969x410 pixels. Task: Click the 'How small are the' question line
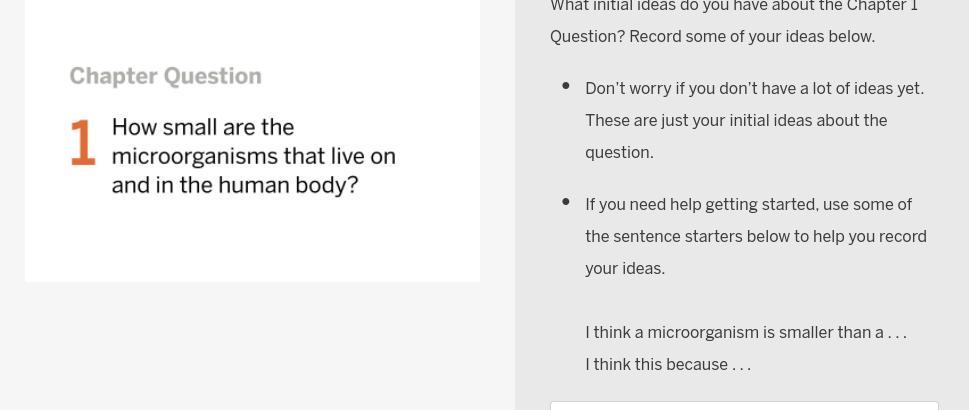click(x=203, y=128)
